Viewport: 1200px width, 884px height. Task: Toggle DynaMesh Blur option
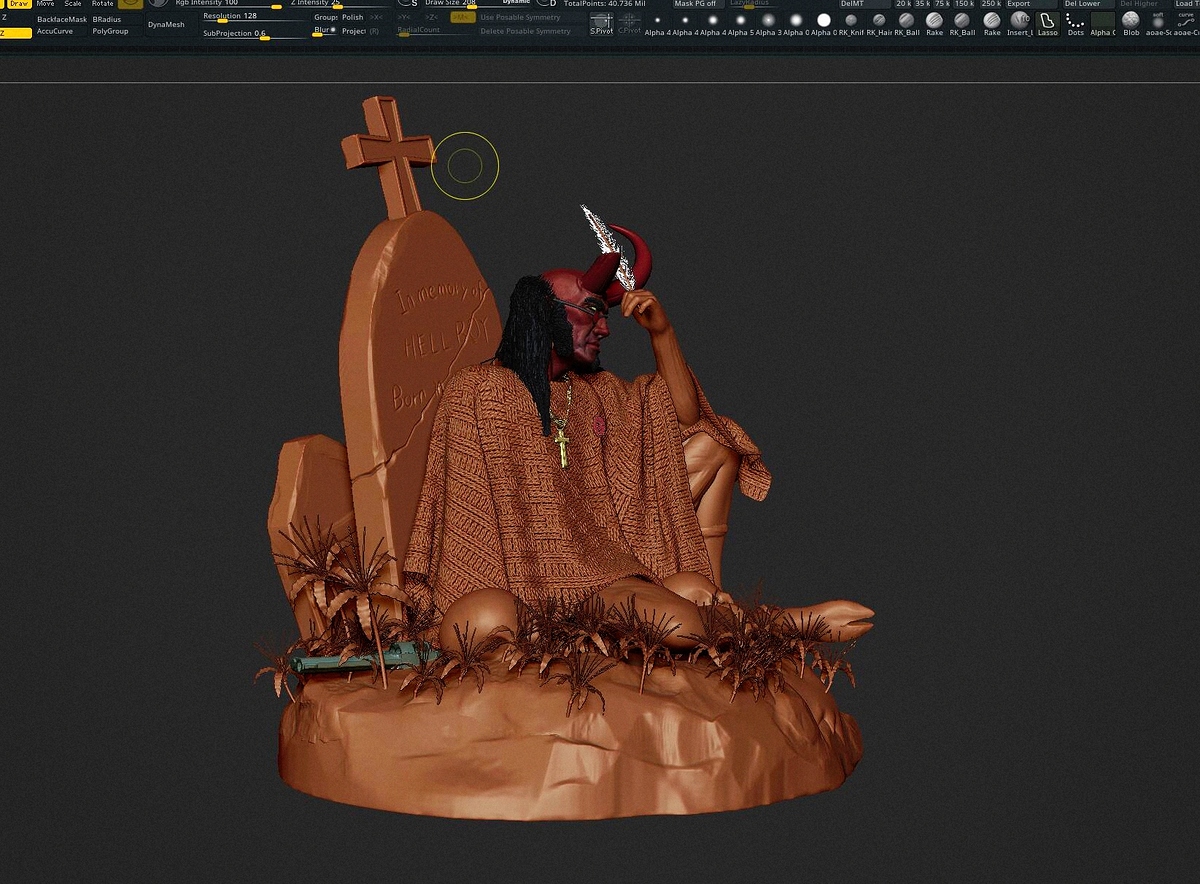(x=325, y=30)
